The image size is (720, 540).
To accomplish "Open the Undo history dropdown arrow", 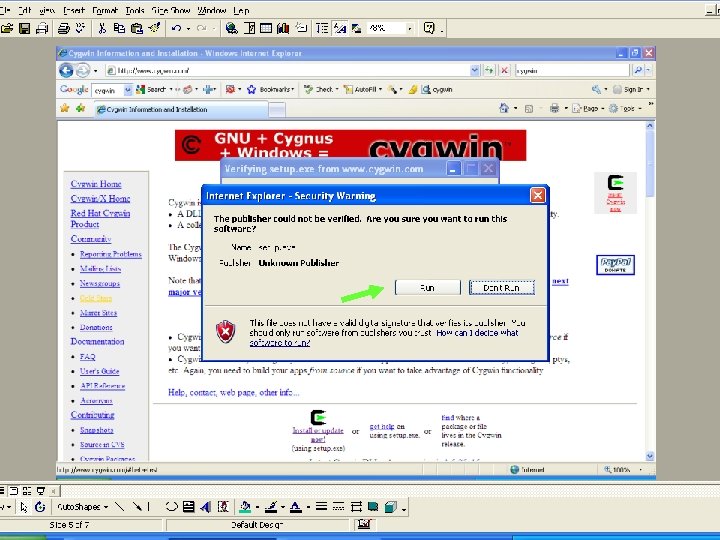I will [x=188, y=28].
